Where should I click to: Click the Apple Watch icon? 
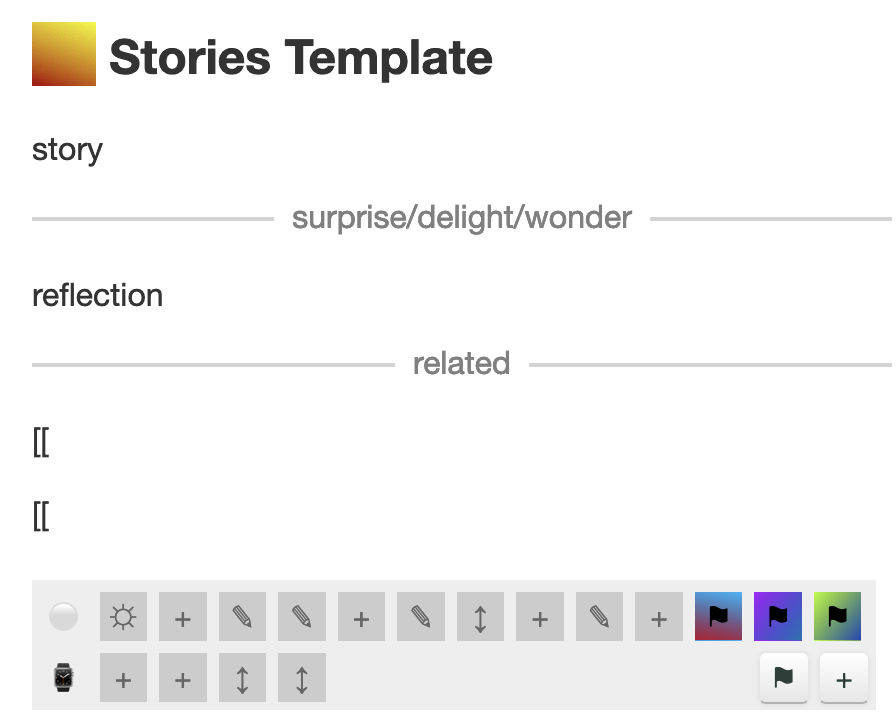[x=63, y=679]
